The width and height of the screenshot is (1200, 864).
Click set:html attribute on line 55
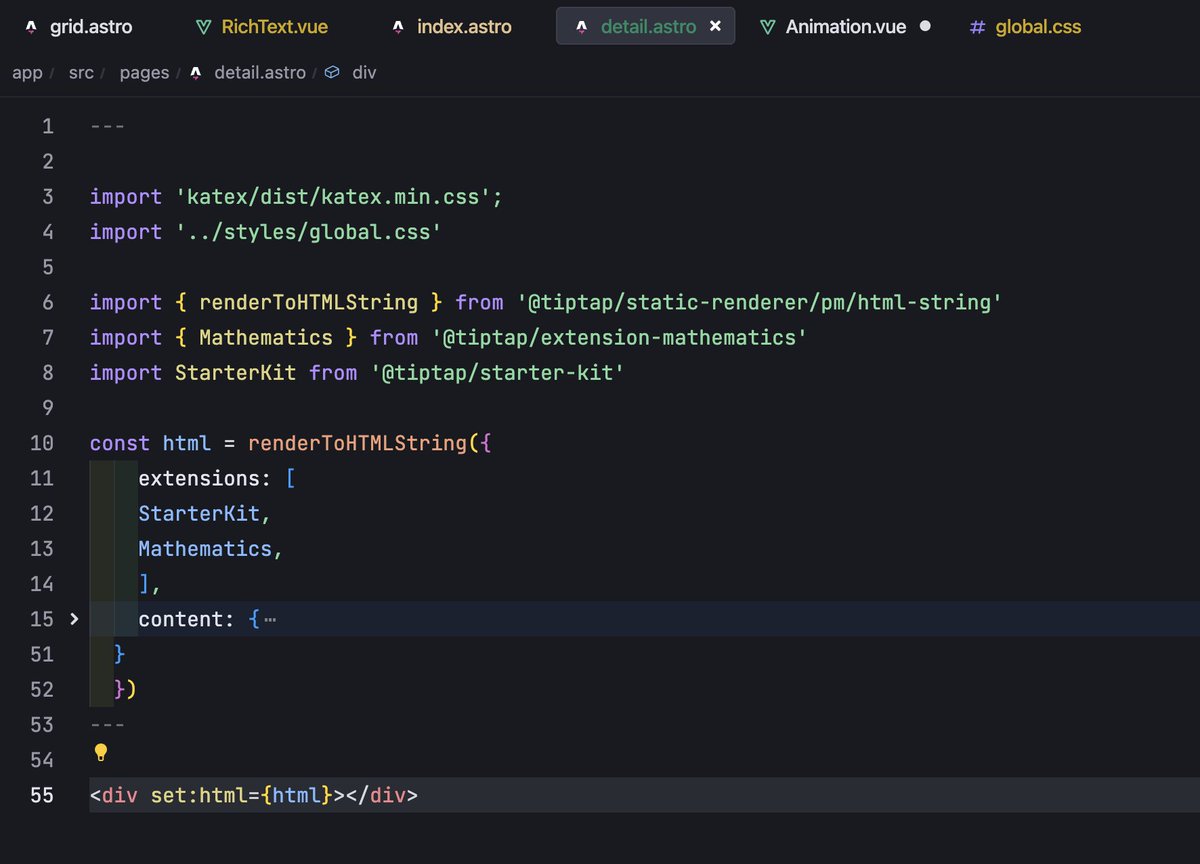pyautogui.click(x=199, y=796)
